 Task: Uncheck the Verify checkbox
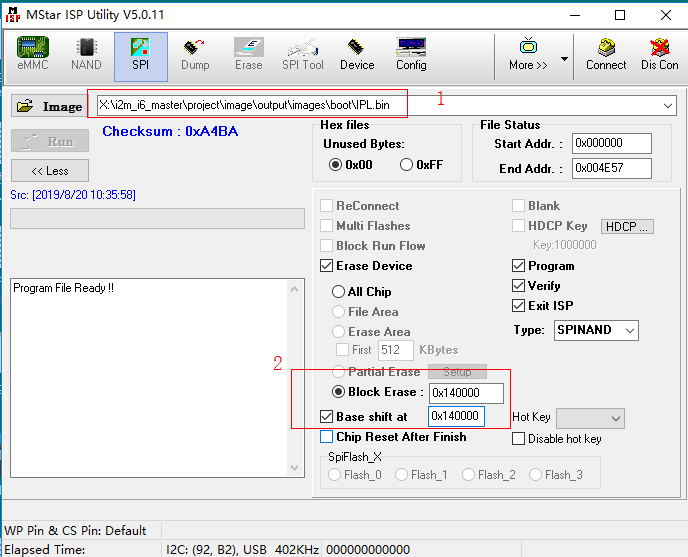(518, 286)
